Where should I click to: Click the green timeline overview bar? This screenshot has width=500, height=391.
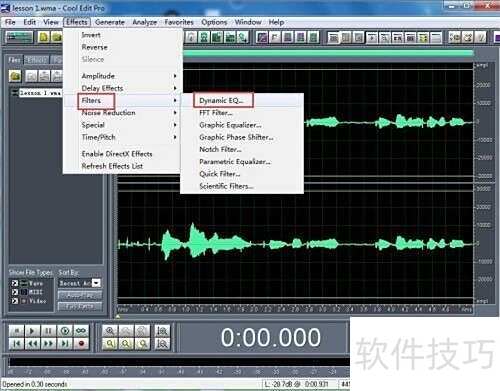[328, 53]
